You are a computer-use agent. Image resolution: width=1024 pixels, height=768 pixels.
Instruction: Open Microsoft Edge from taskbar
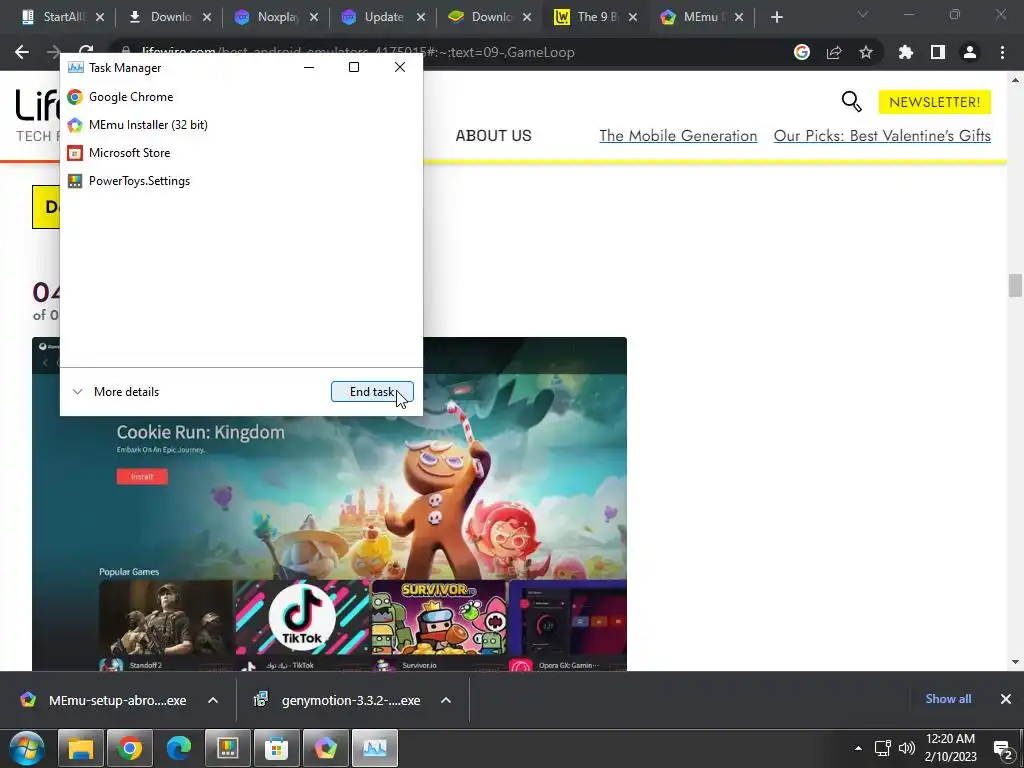pos(179,748)
